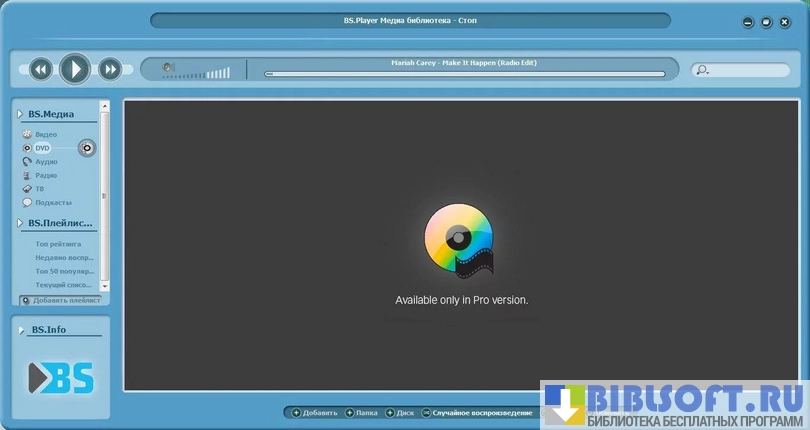Click the Папка add-folder button
Image resolution: width=810 pixels, height=430 pixels.
click(361, 412)
